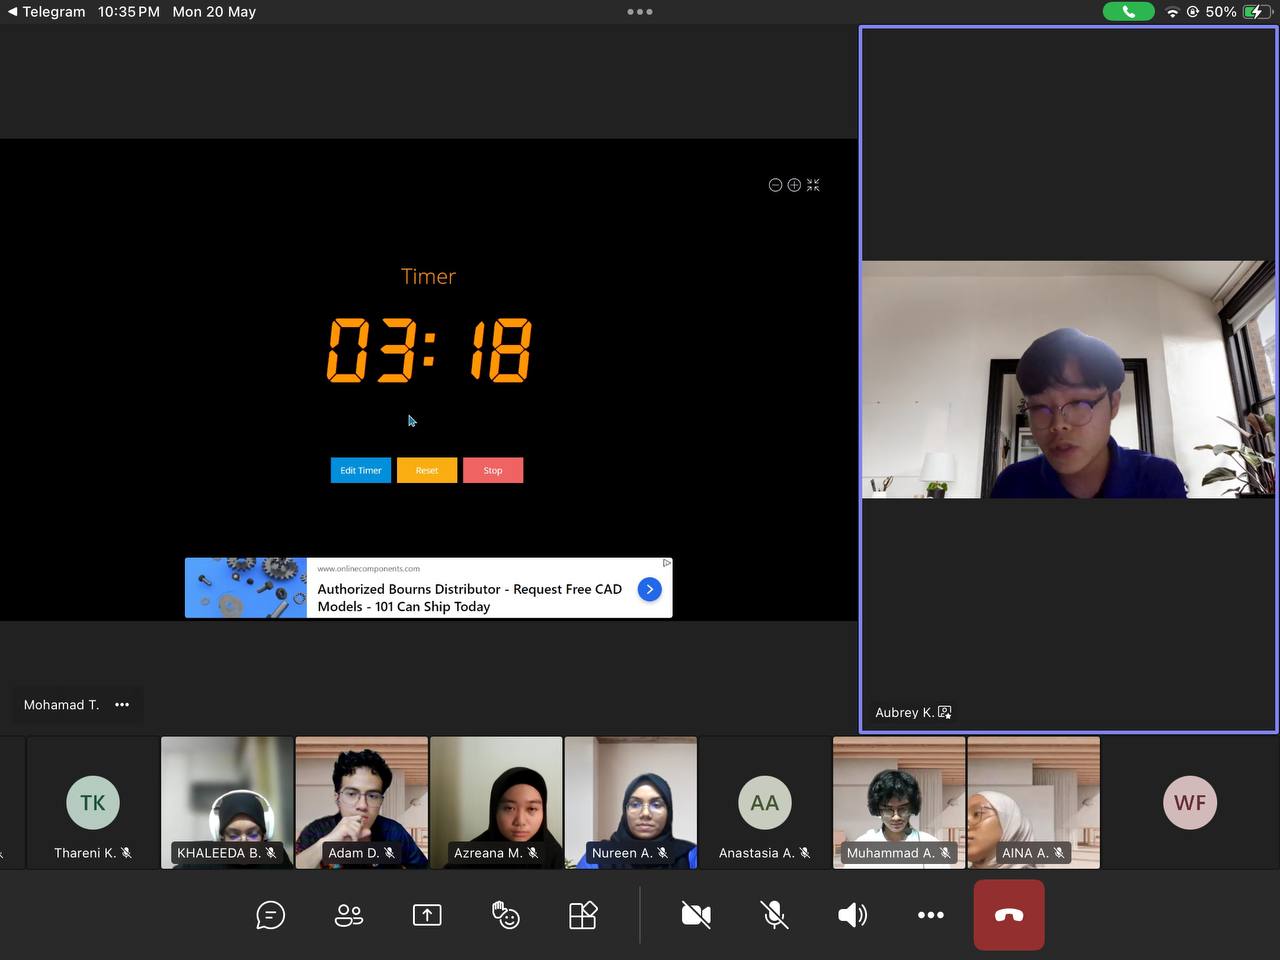Select Adam D.'s video thumbnail
The width and height of the screenshot is (1280, 960).
click(x=361, y=802)
